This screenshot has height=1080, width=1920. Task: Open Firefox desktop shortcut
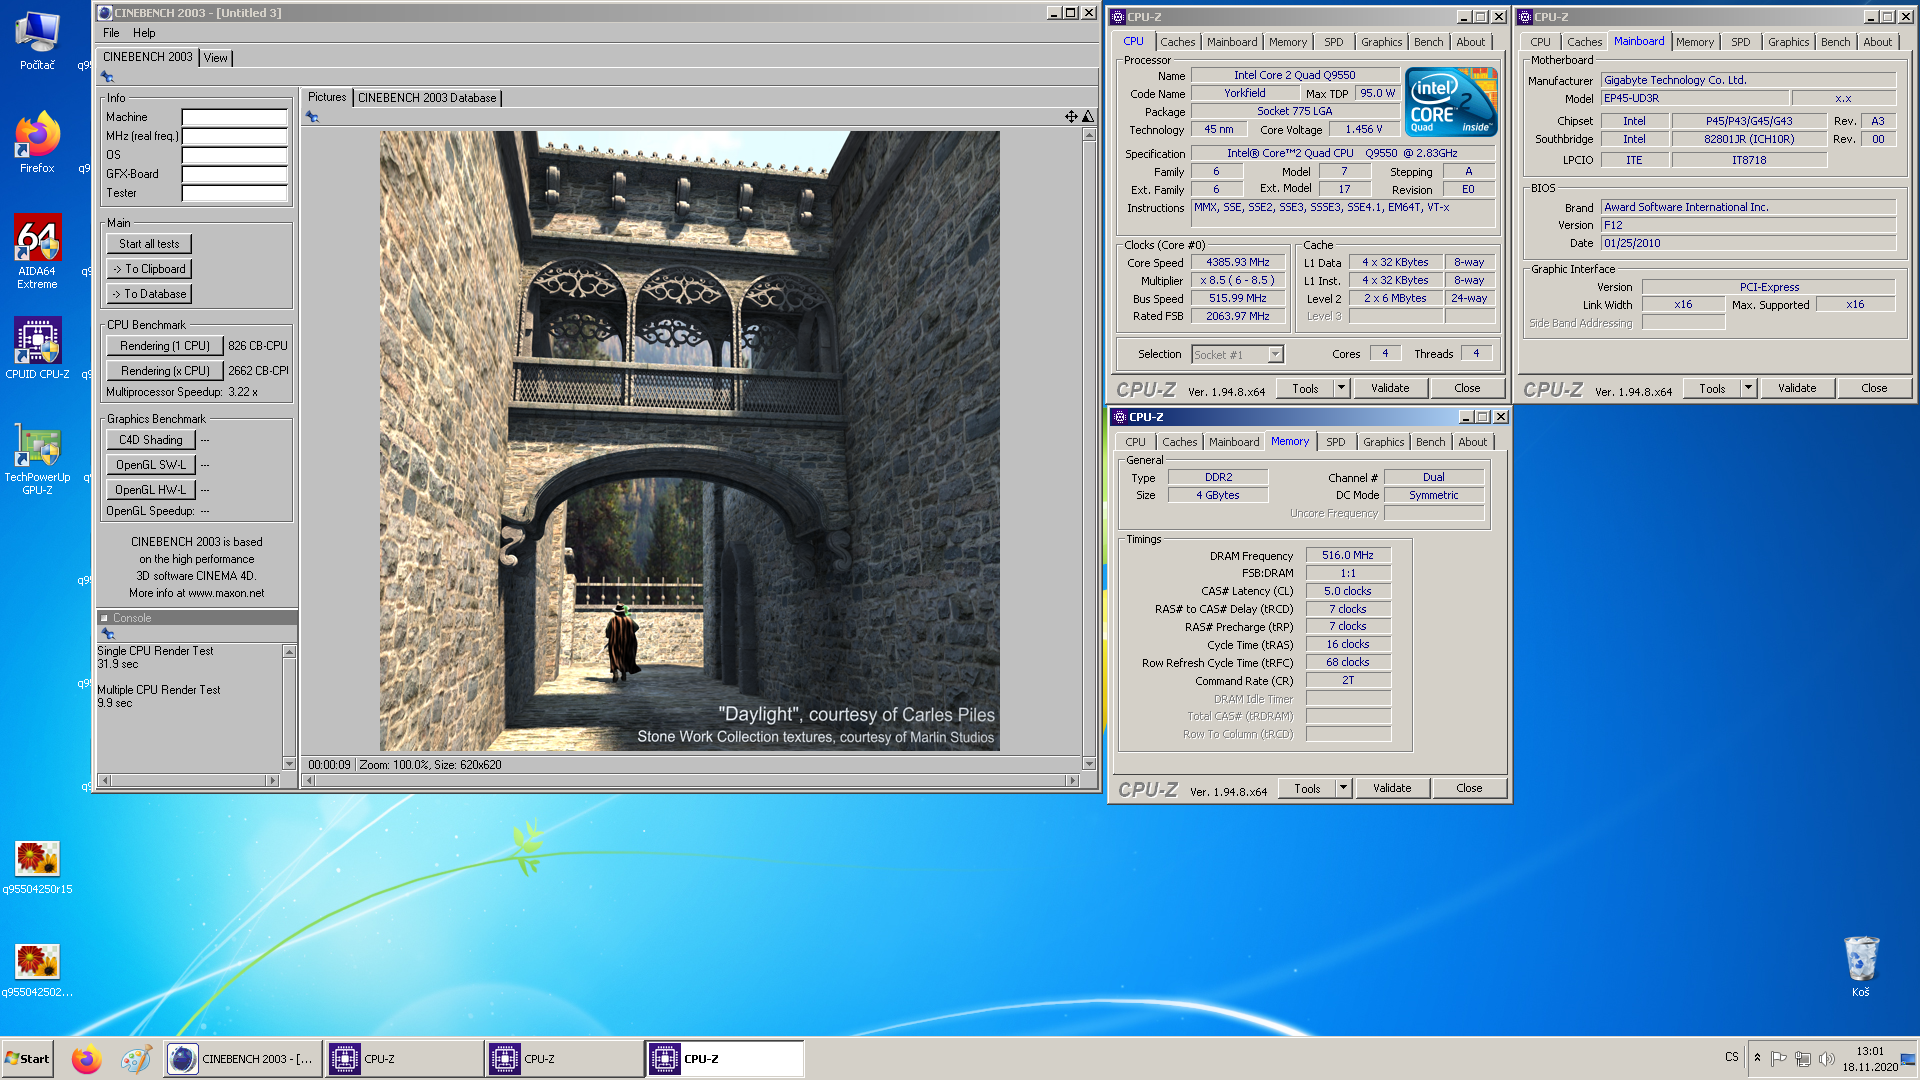coord(37,142)
